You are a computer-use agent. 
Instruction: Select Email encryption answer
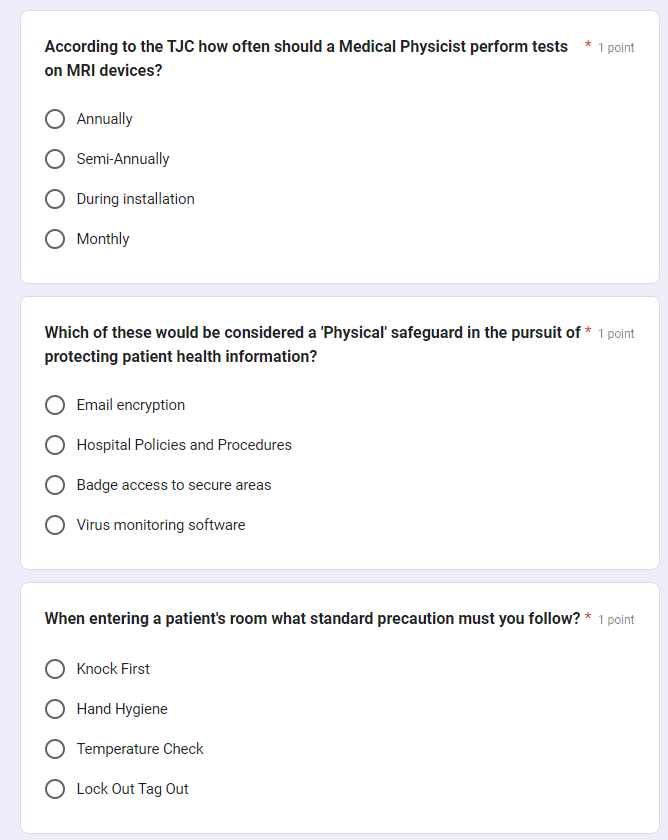pos(56,405)
